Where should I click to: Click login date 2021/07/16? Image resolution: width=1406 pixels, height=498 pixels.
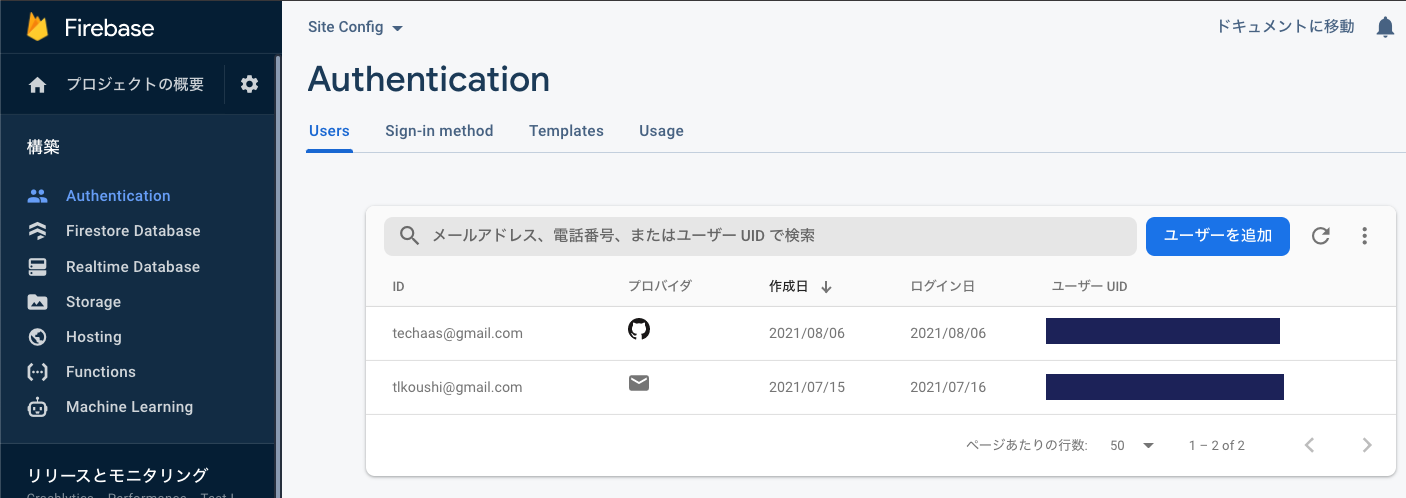point(948,387)
